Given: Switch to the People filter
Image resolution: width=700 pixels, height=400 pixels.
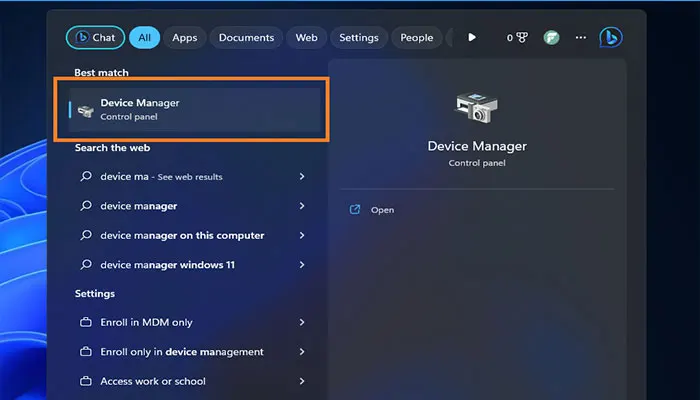Looking at the screenshot, I should pos(416,38).
